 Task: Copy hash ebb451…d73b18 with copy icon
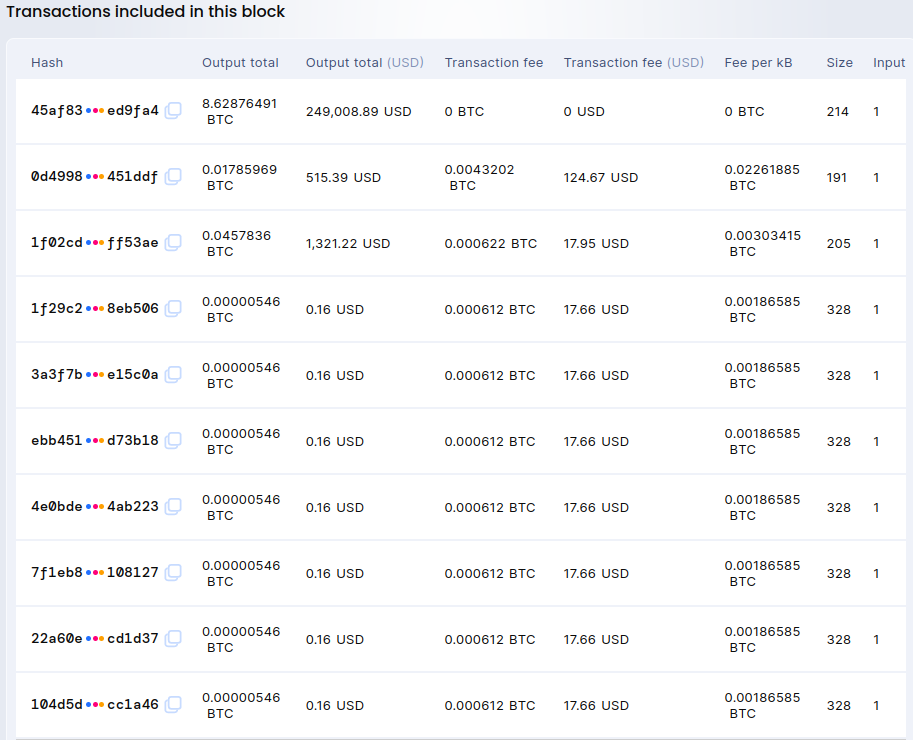pyautogui.click(x=173, y=441)
